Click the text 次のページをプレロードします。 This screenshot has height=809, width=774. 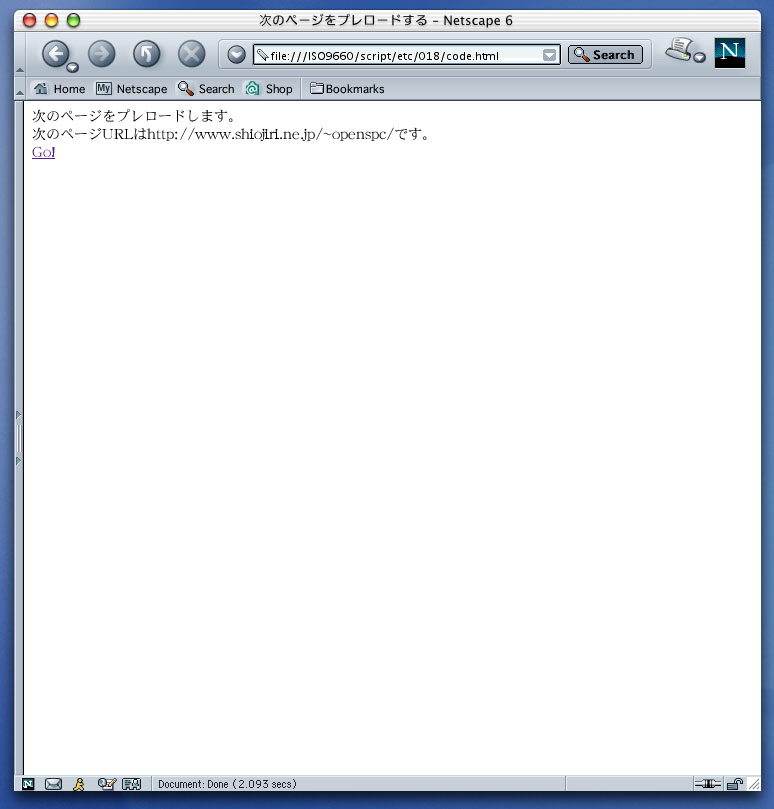[134, 116]
